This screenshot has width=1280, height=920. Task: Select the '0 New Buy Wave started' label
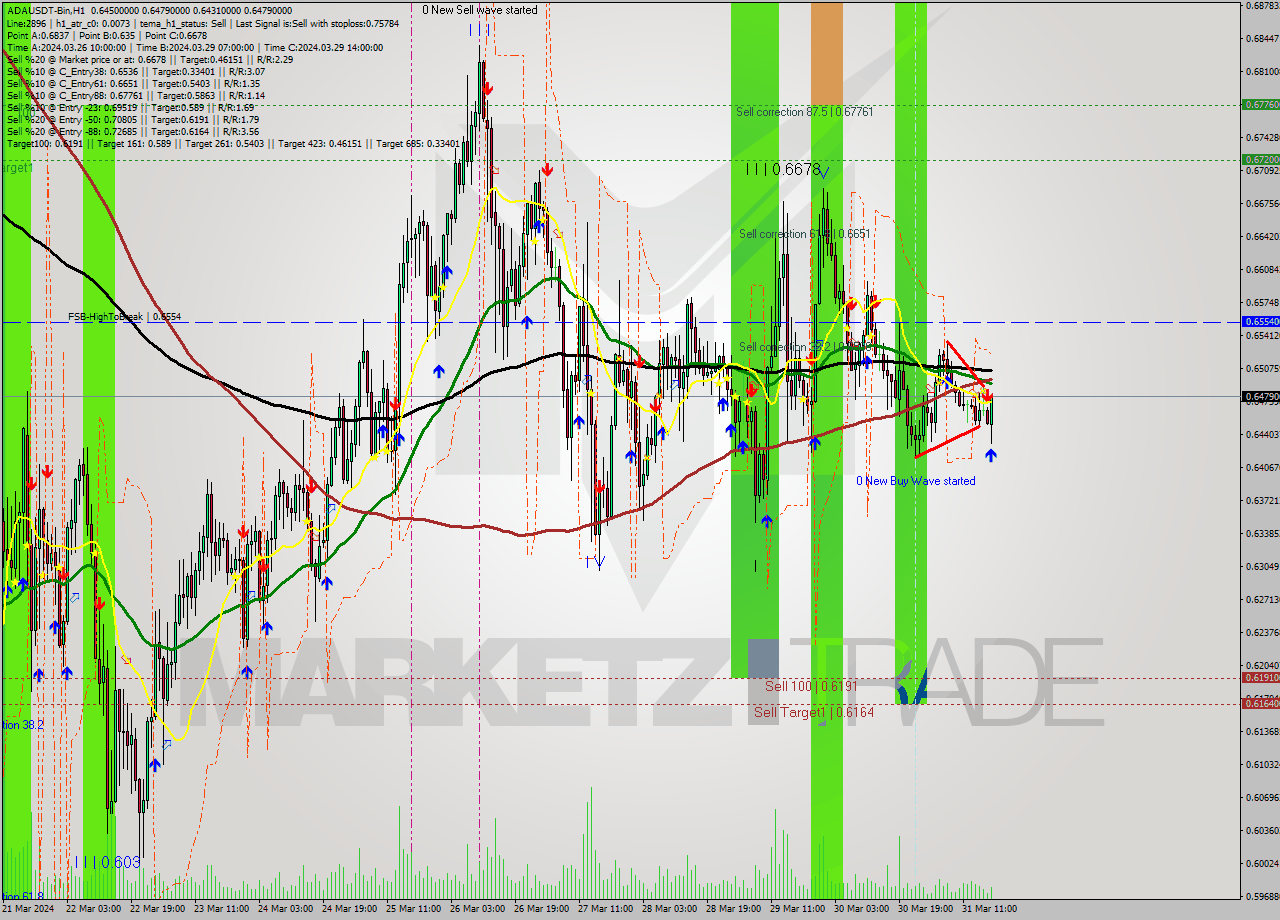pyautogui.click(x=915, y=481)
